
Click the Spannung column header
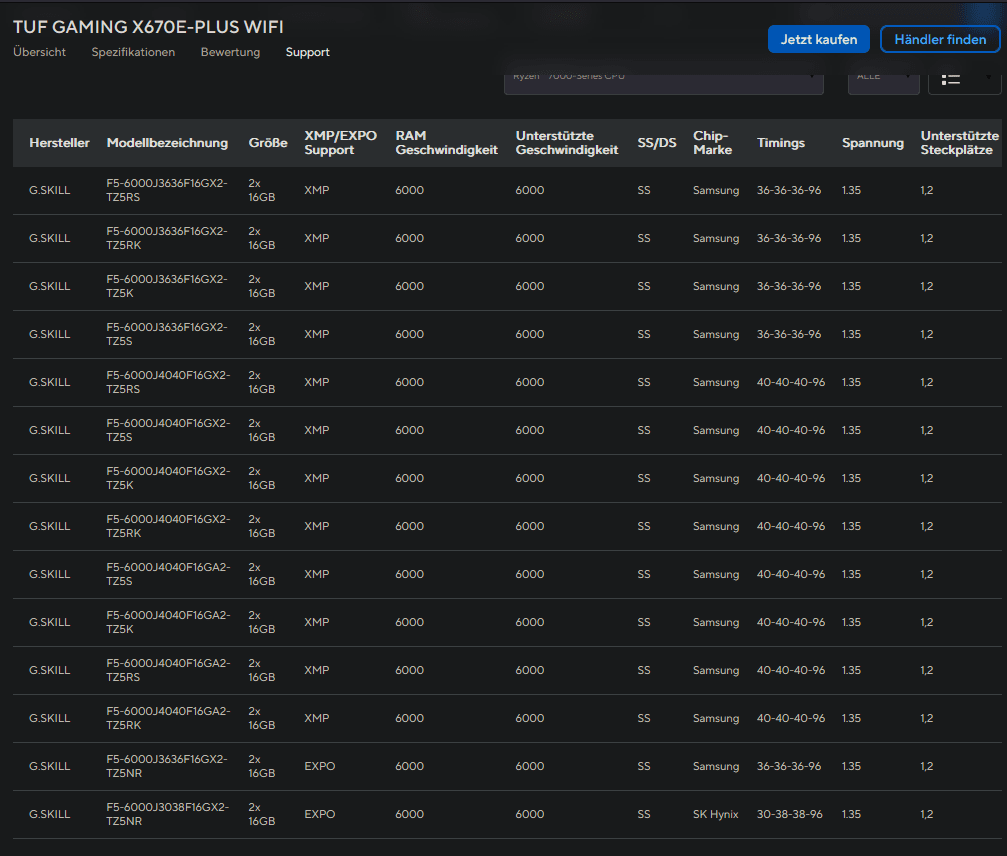[x=873, y=143]
